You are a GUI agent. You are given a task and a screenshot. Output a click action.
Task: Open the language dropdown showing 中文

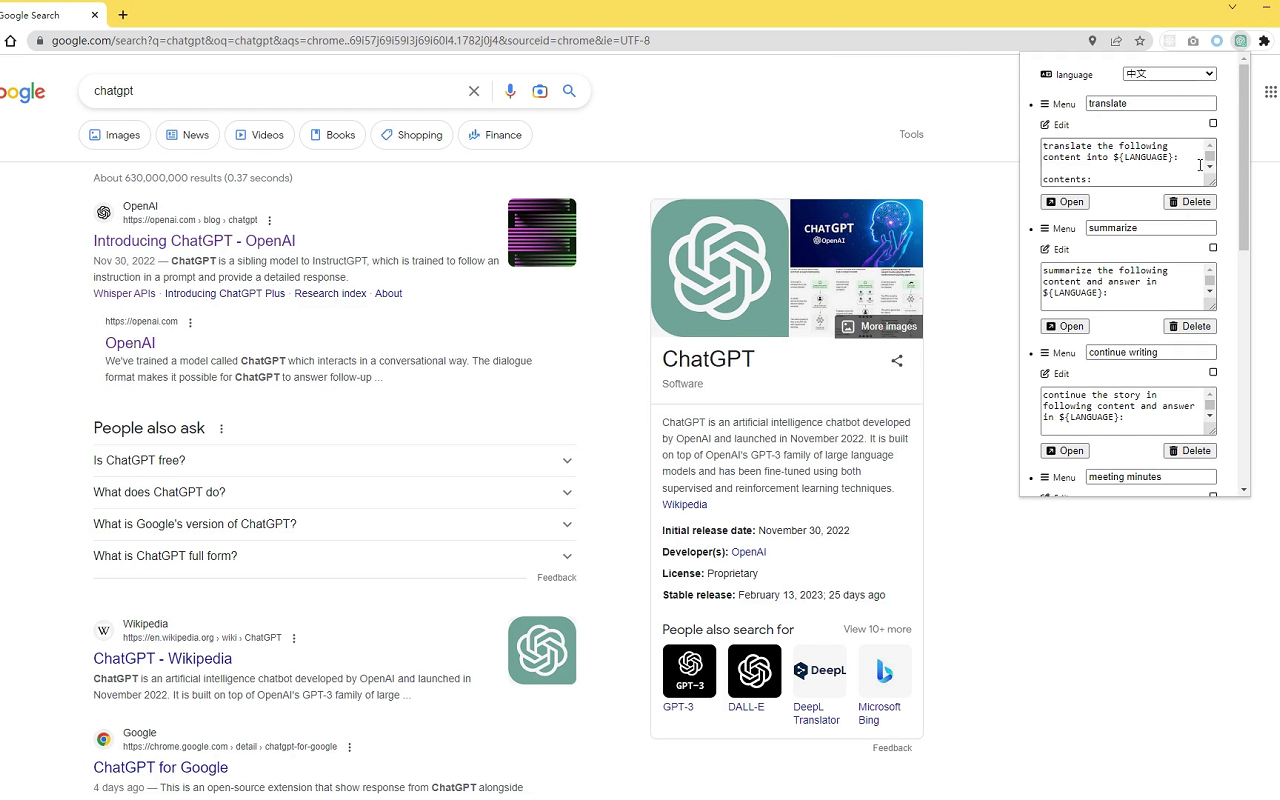point(1169,74)
